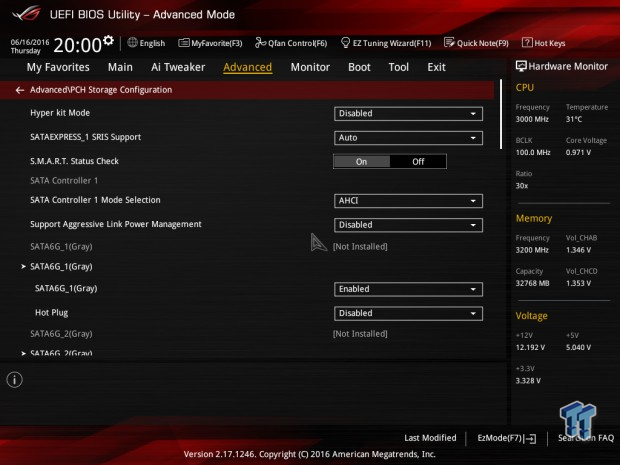620x465 pixels.
Task: Click SATA6G_2(Gray) [Not Installed] status
Action: (x=360, y=334)
